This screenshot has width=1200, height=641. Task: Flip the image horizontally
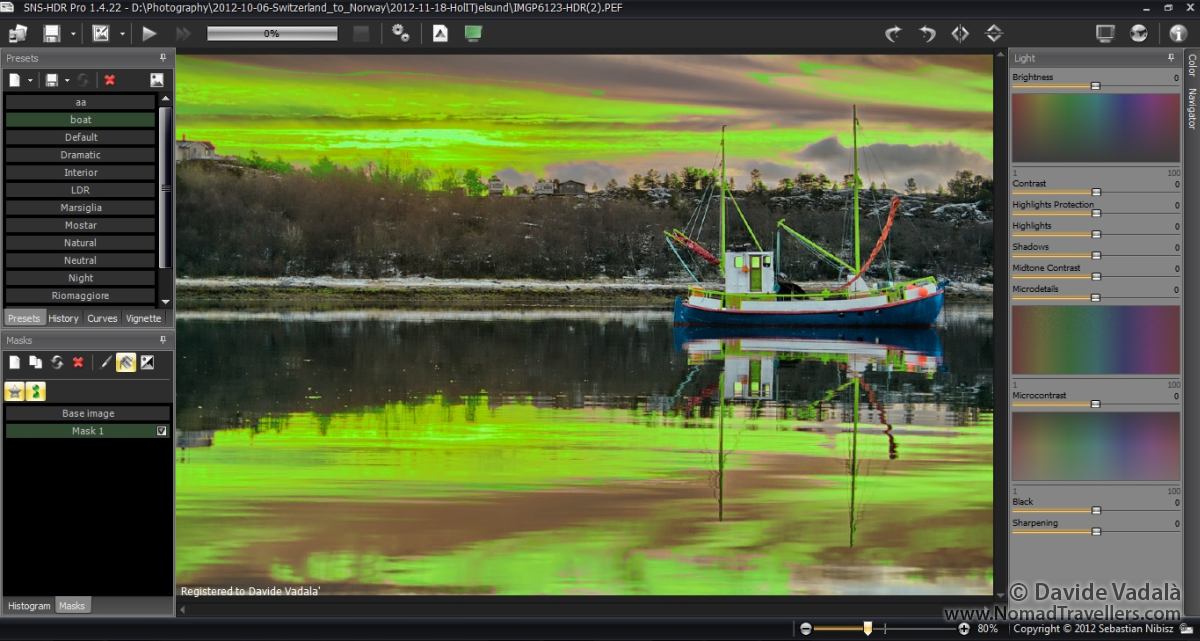tap(960, 33)
